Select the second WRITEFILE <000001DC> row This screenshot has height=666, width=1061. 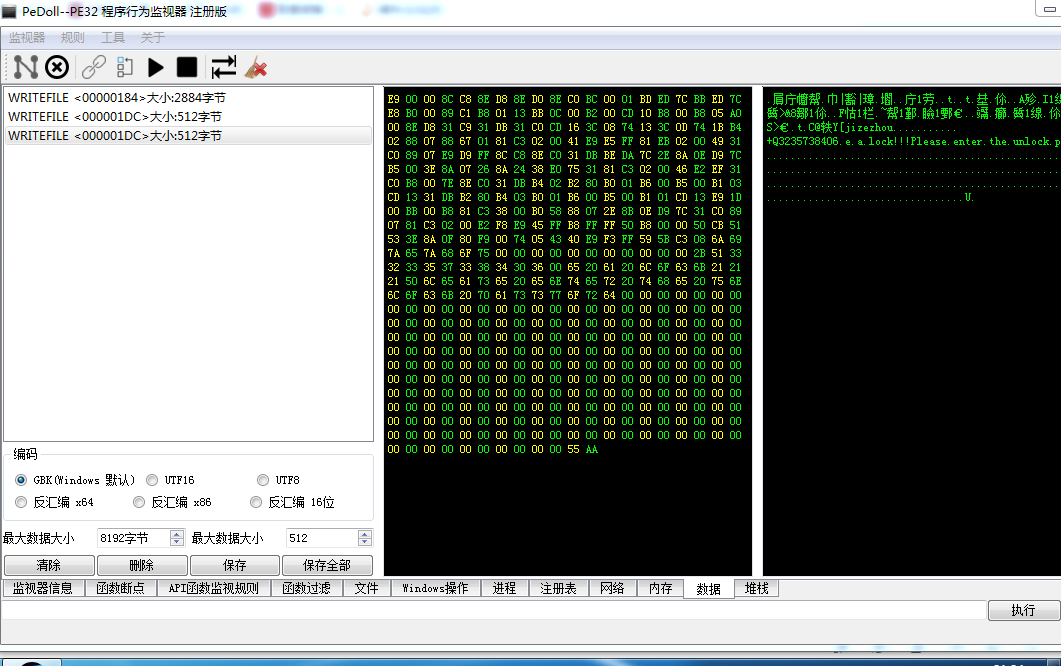pyautogui.click(x=188, y=116)
